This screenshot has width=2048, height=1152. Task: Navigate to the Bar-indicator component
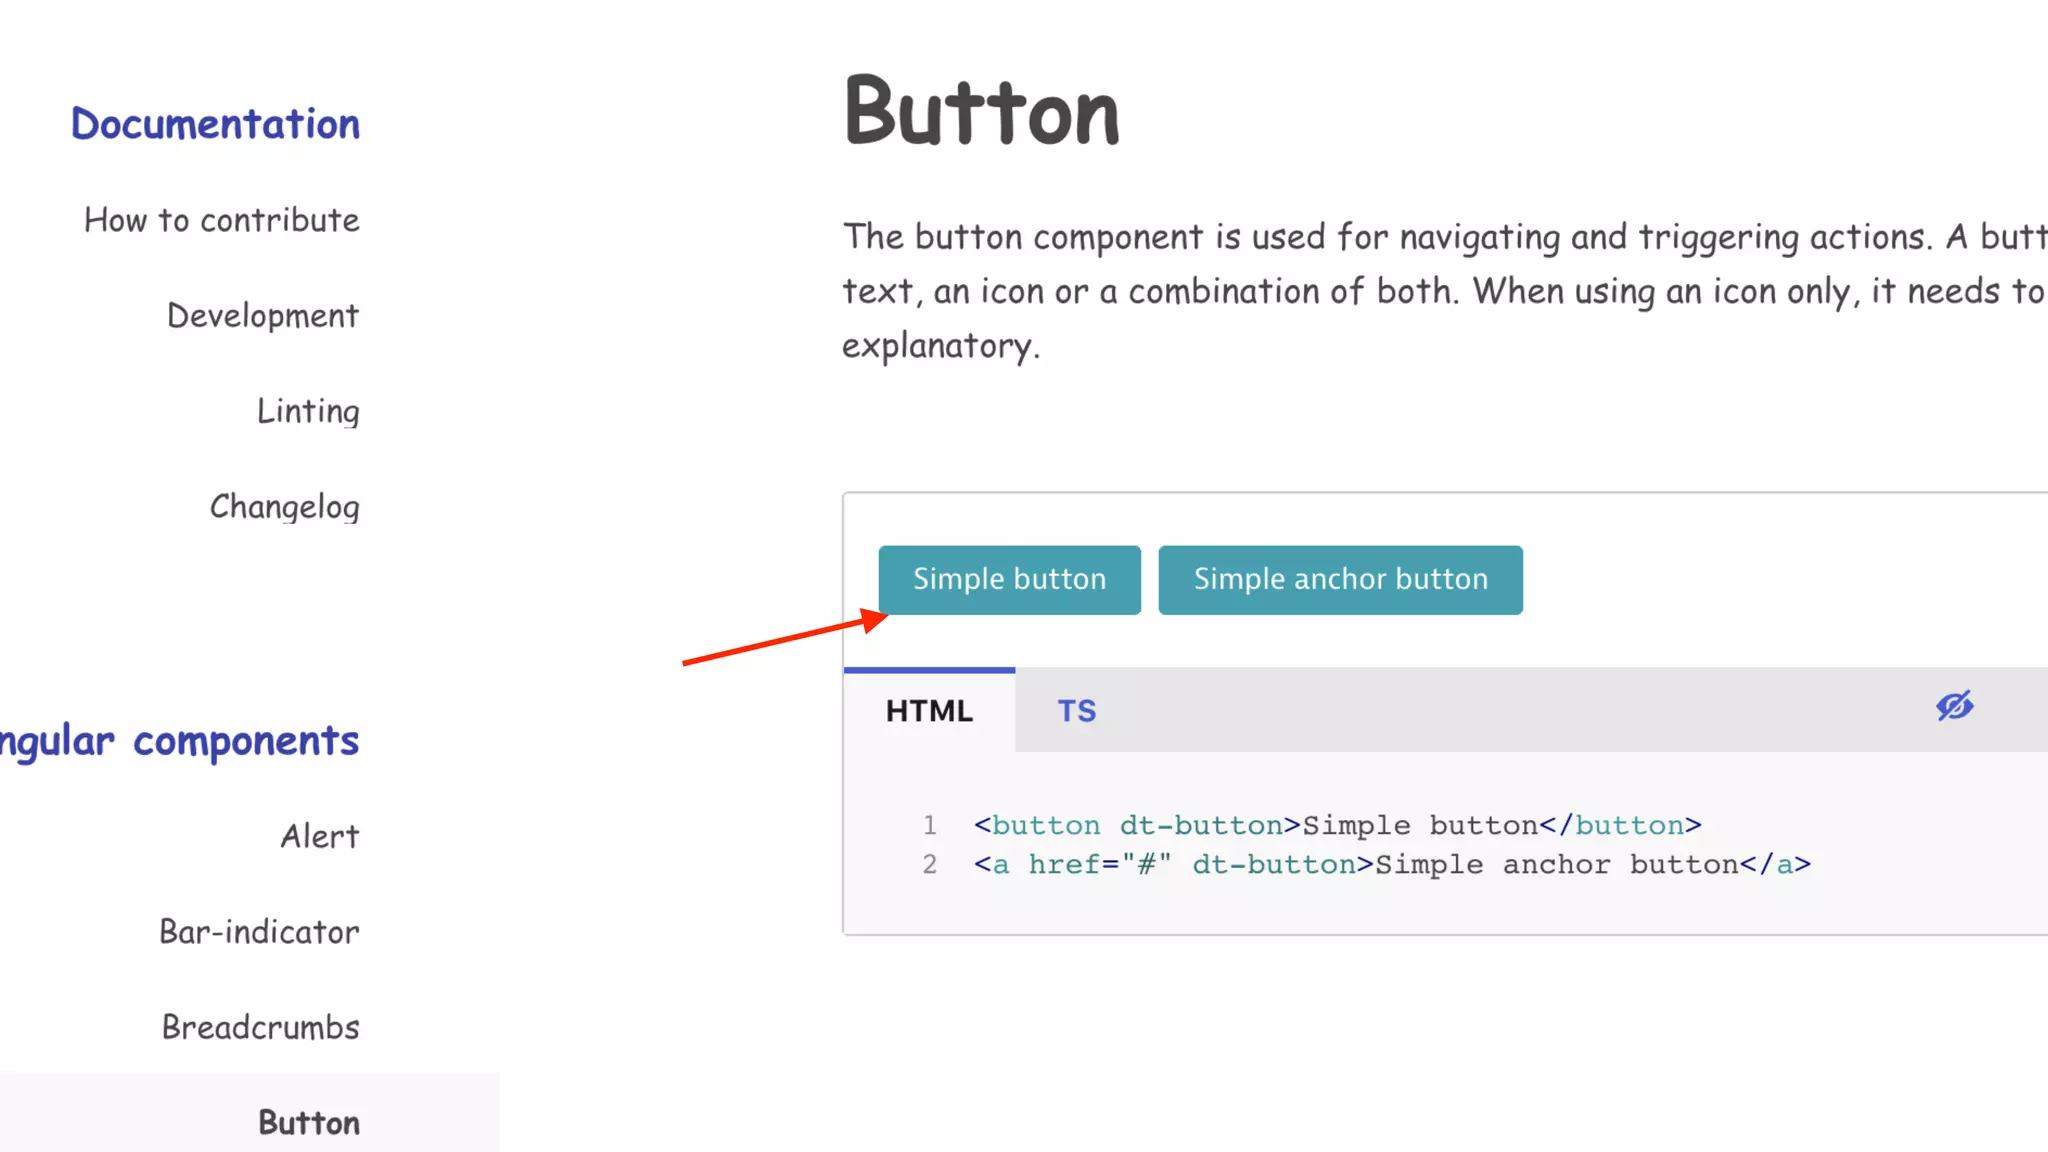[x=260, y=932]
